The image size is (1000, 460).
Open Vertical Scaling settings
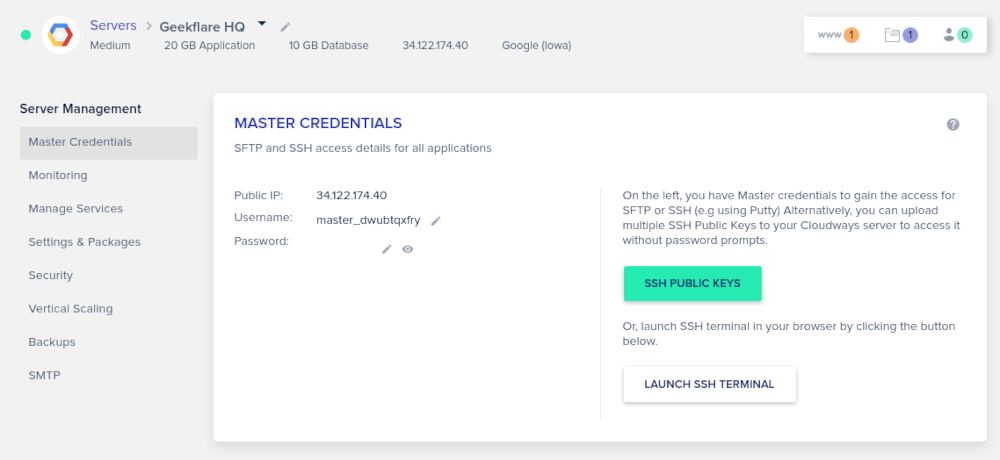[x=71, y=309]
